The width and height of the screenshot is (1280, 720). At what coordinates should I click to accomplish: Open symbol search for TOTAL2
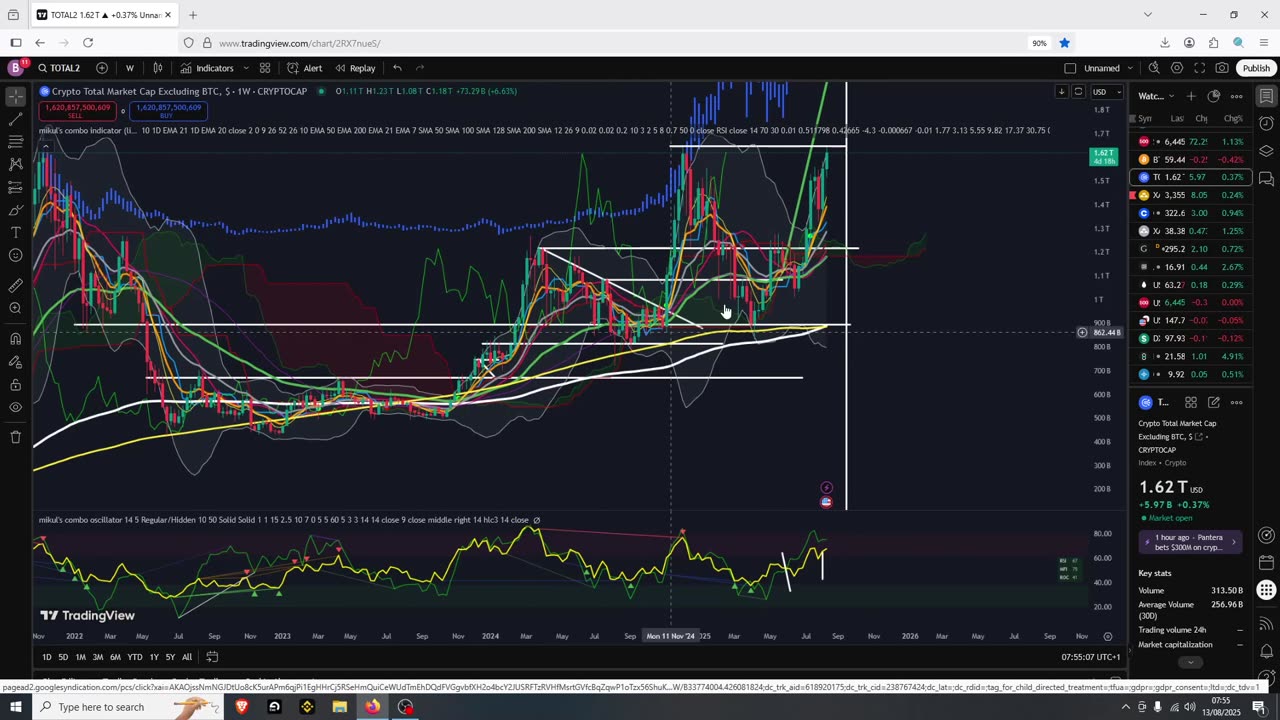59,68
